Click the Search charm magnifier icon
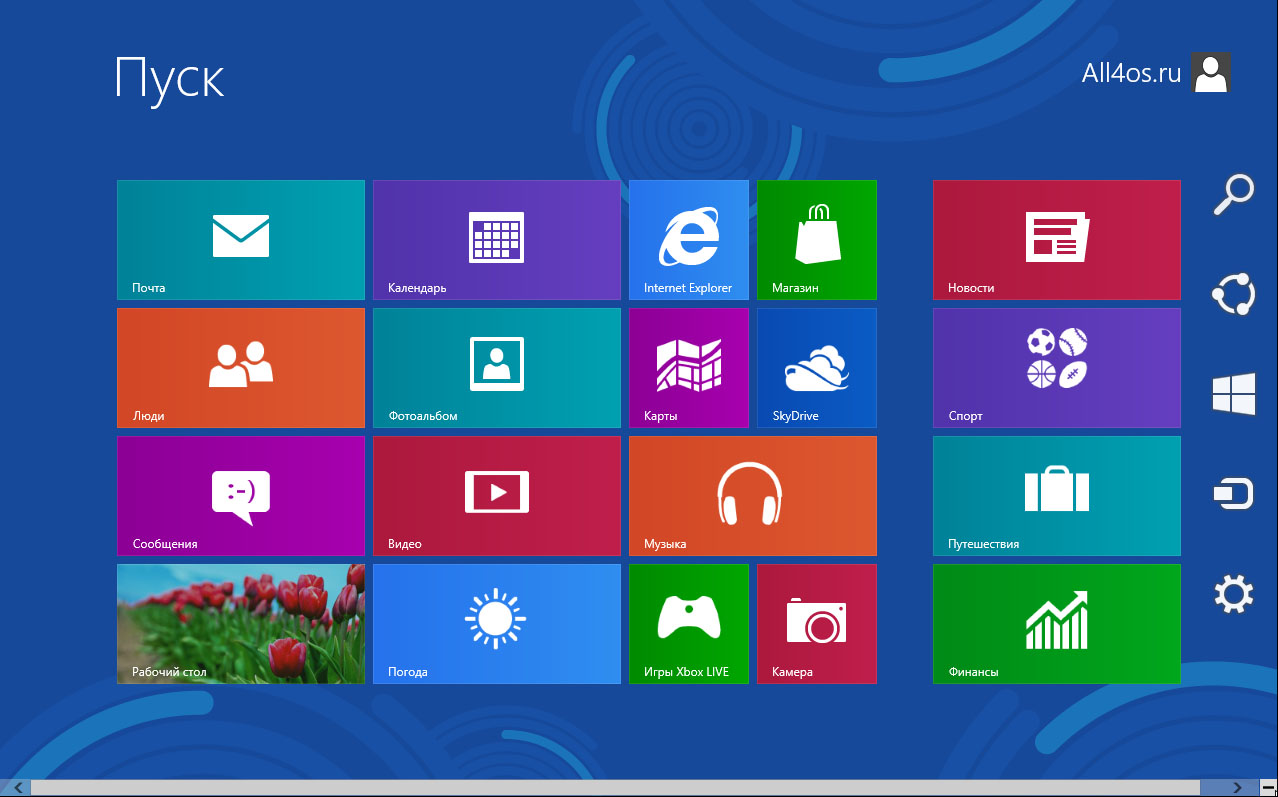 pos(1234,194)
